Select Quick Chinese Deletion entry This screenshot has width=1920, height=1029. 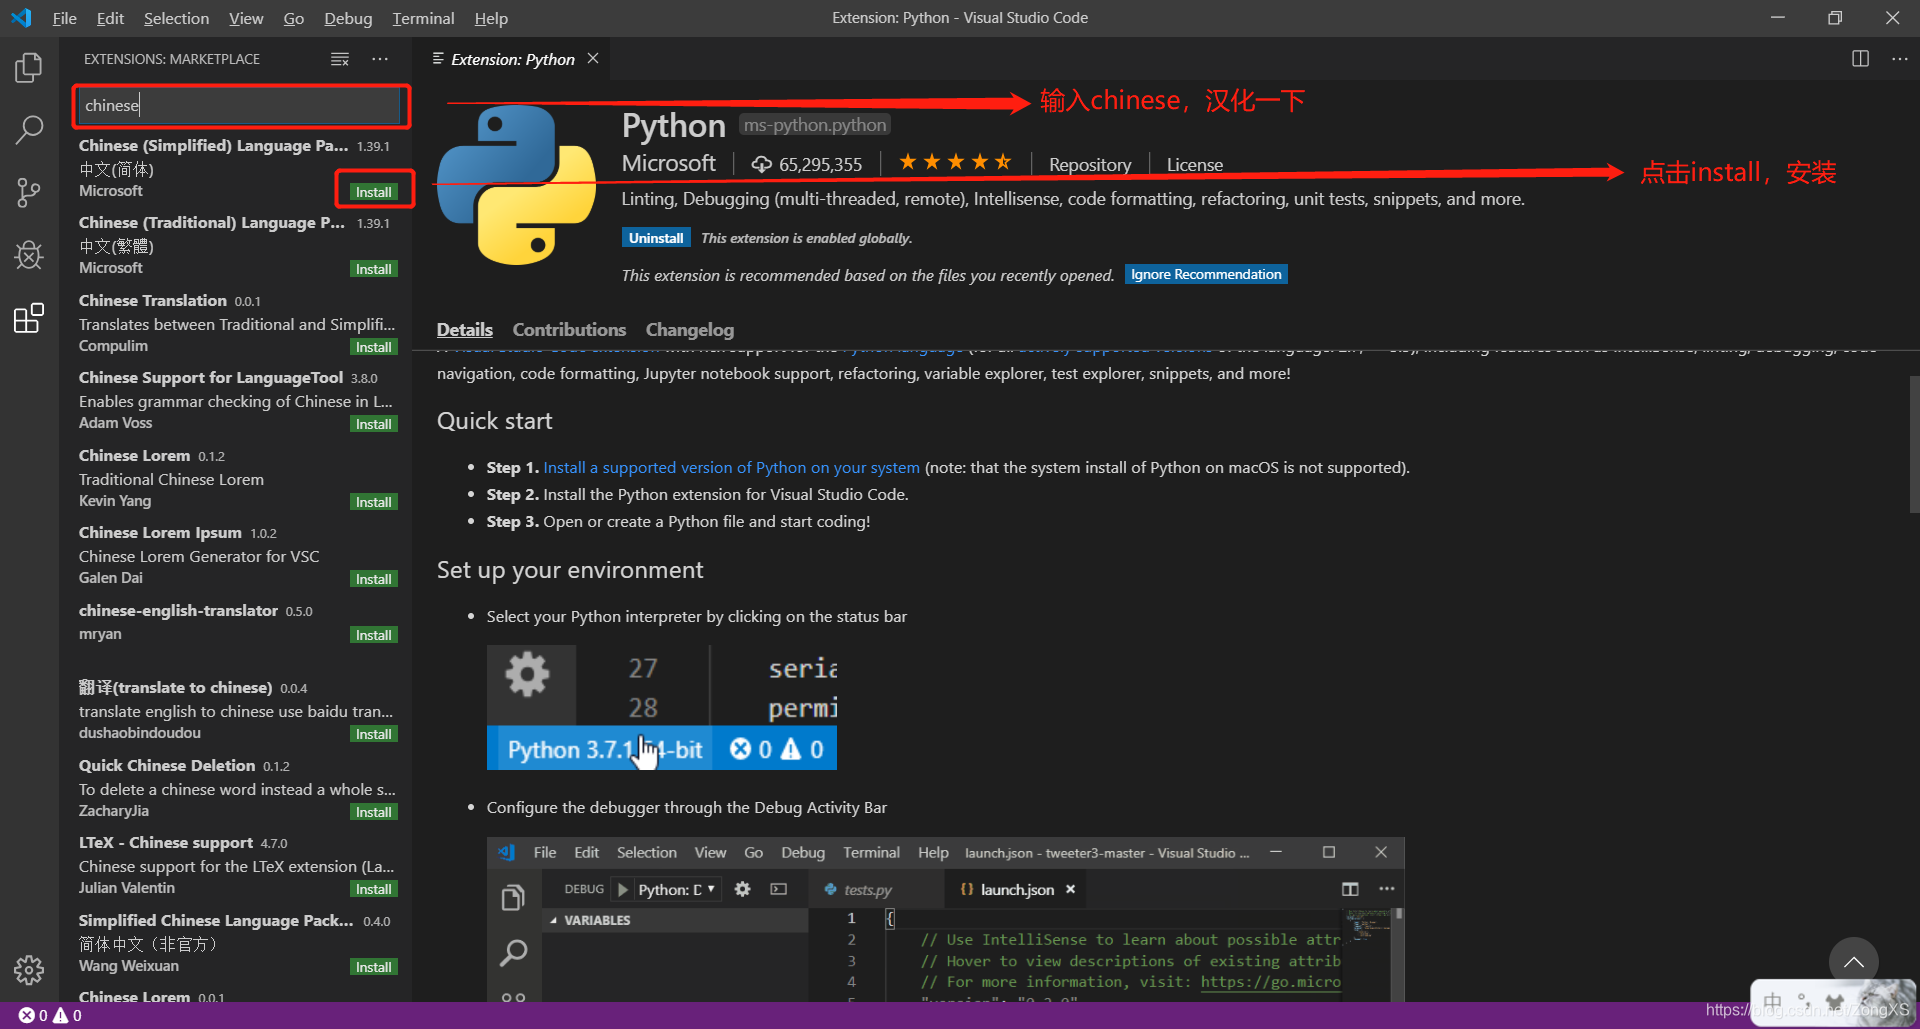tap(236, 788)
